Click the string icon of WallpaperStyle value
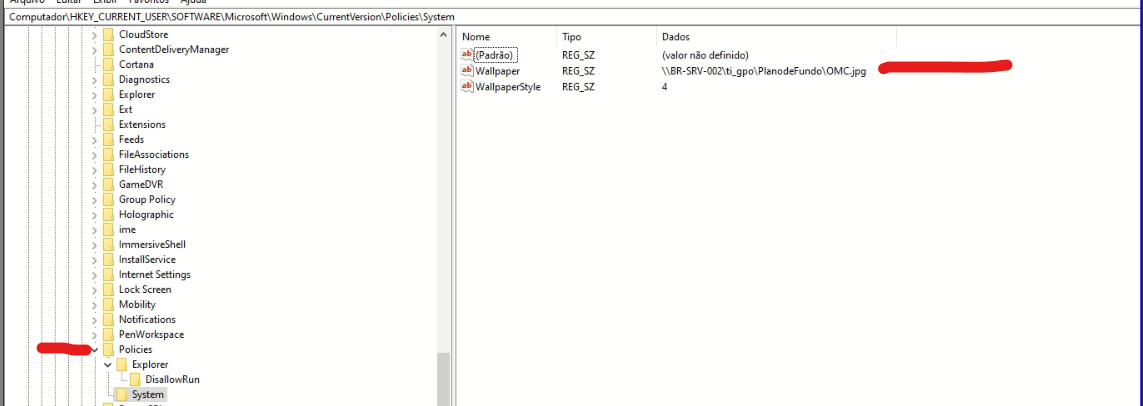The height and width of the screenshot is (406, 1143). [467, 86]
